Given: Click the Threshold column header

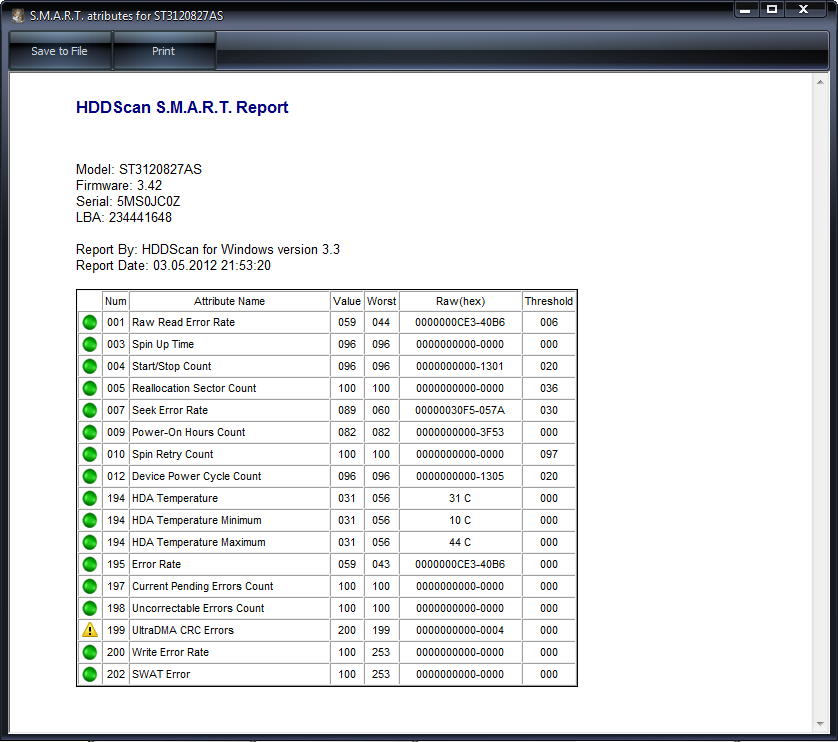Looking at the screenshot, I should [x=549, y=301].
